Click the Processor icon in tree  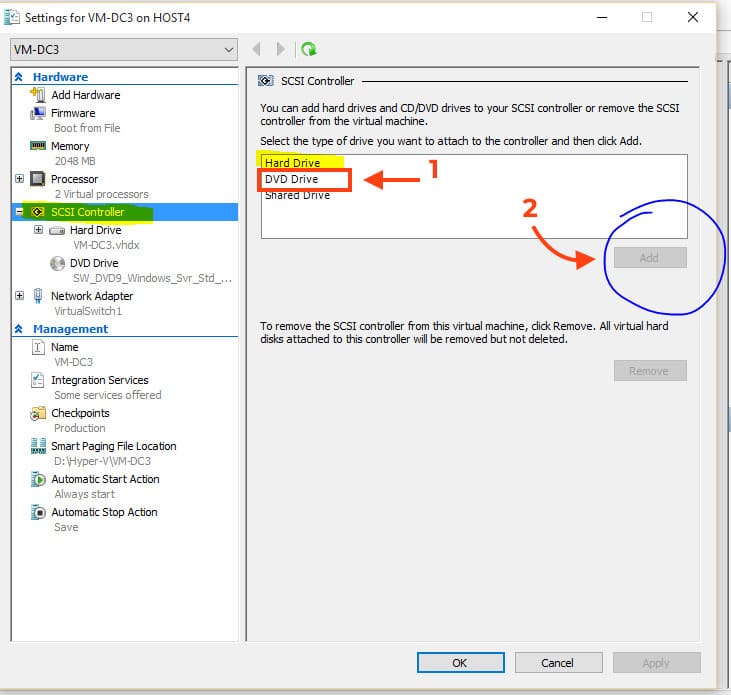click(x=38, y=179)
